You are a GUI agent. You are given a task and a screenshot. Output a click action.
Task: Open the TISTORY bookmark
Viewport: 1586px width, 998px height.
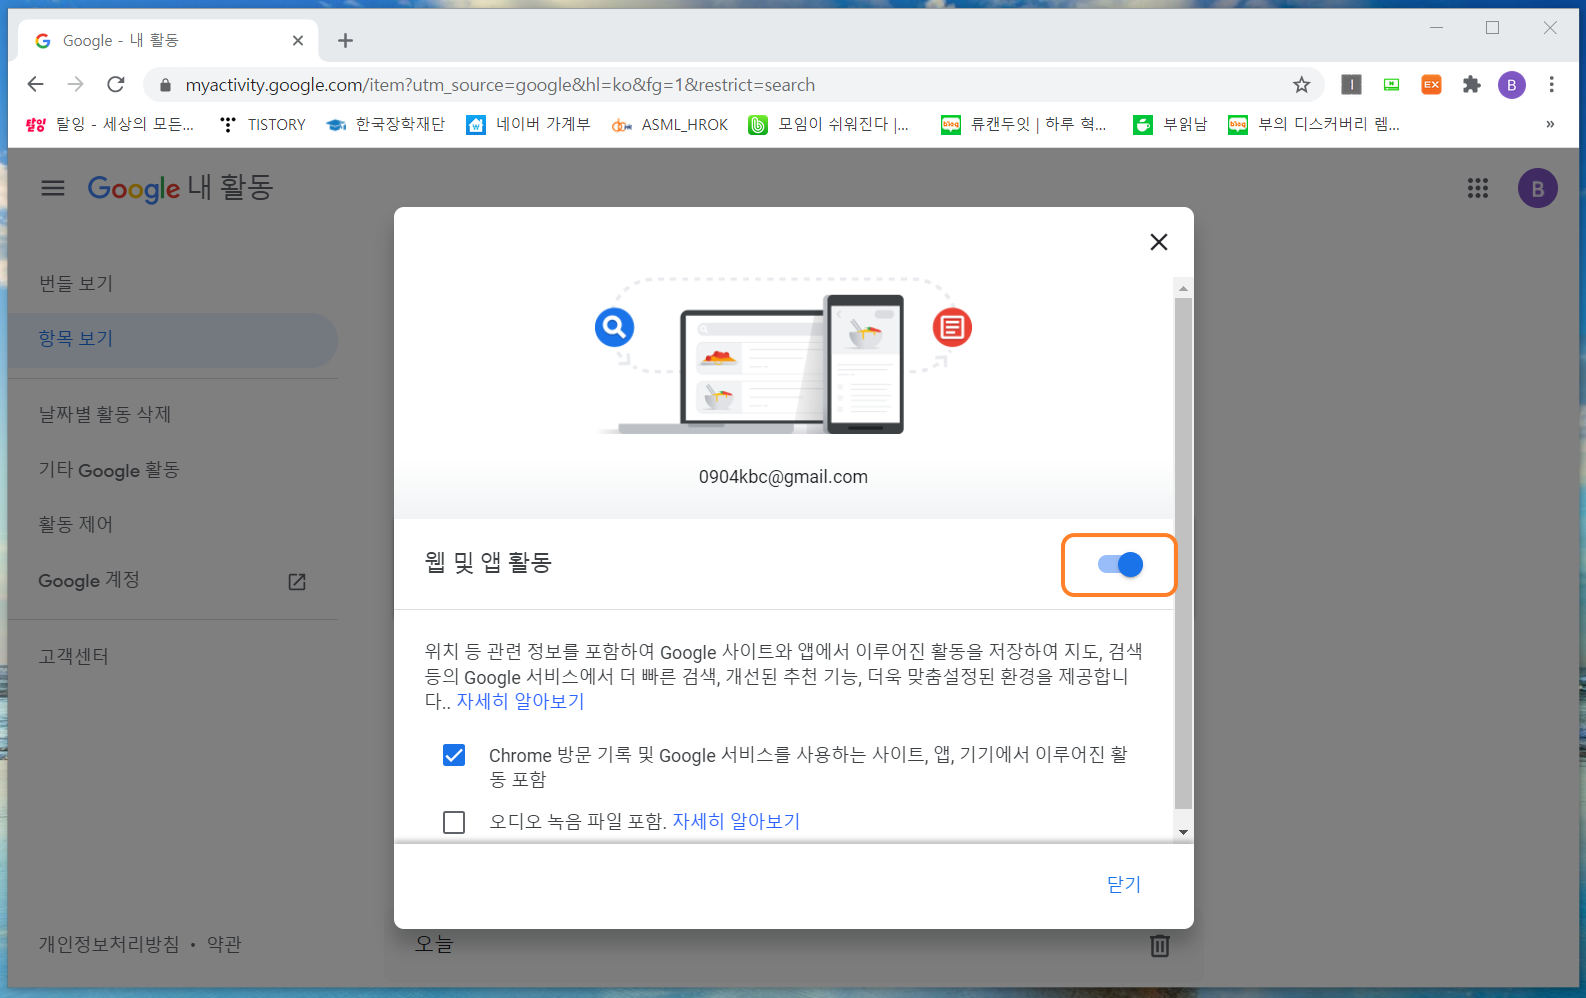(x=263, y=124)
